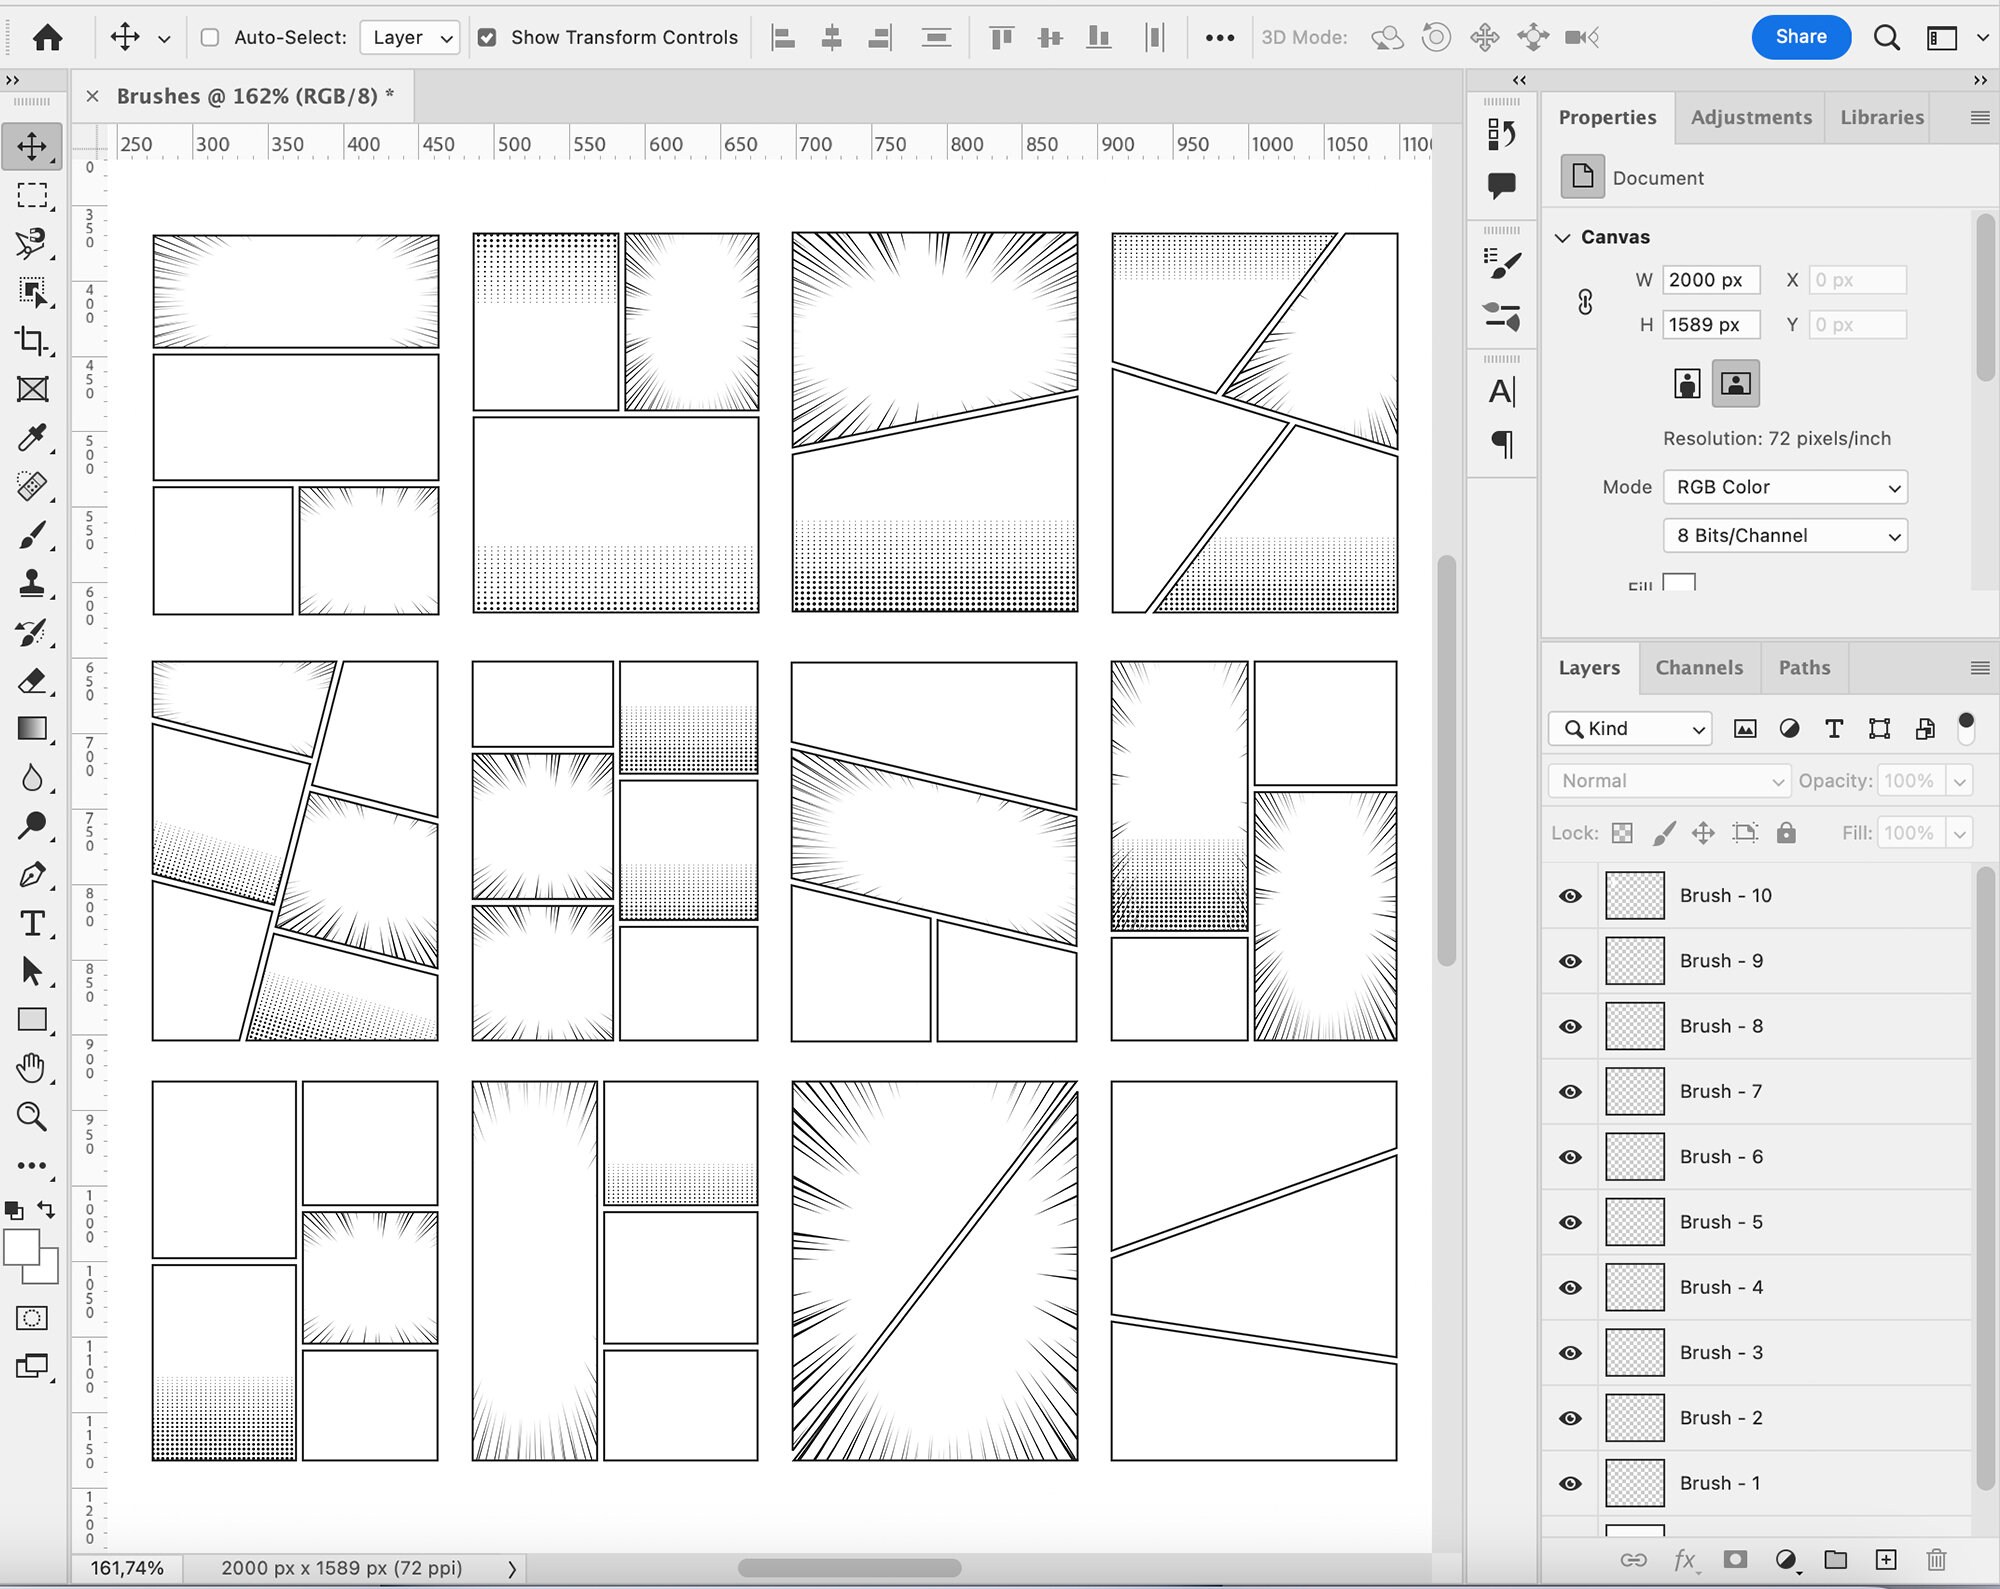
Task: Click the foreground color swatch
Action: 23,1247
